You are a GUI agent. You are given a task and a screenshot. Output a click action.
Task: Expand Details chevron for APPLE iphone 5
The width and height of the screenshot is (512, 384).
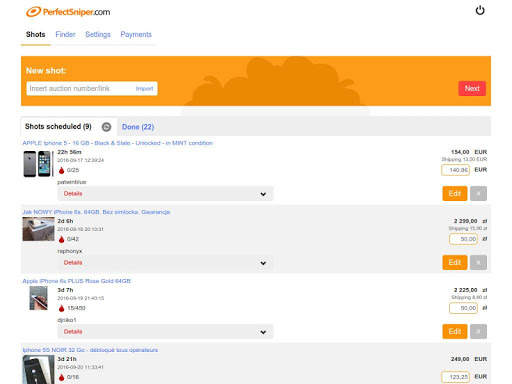[263, 194]
